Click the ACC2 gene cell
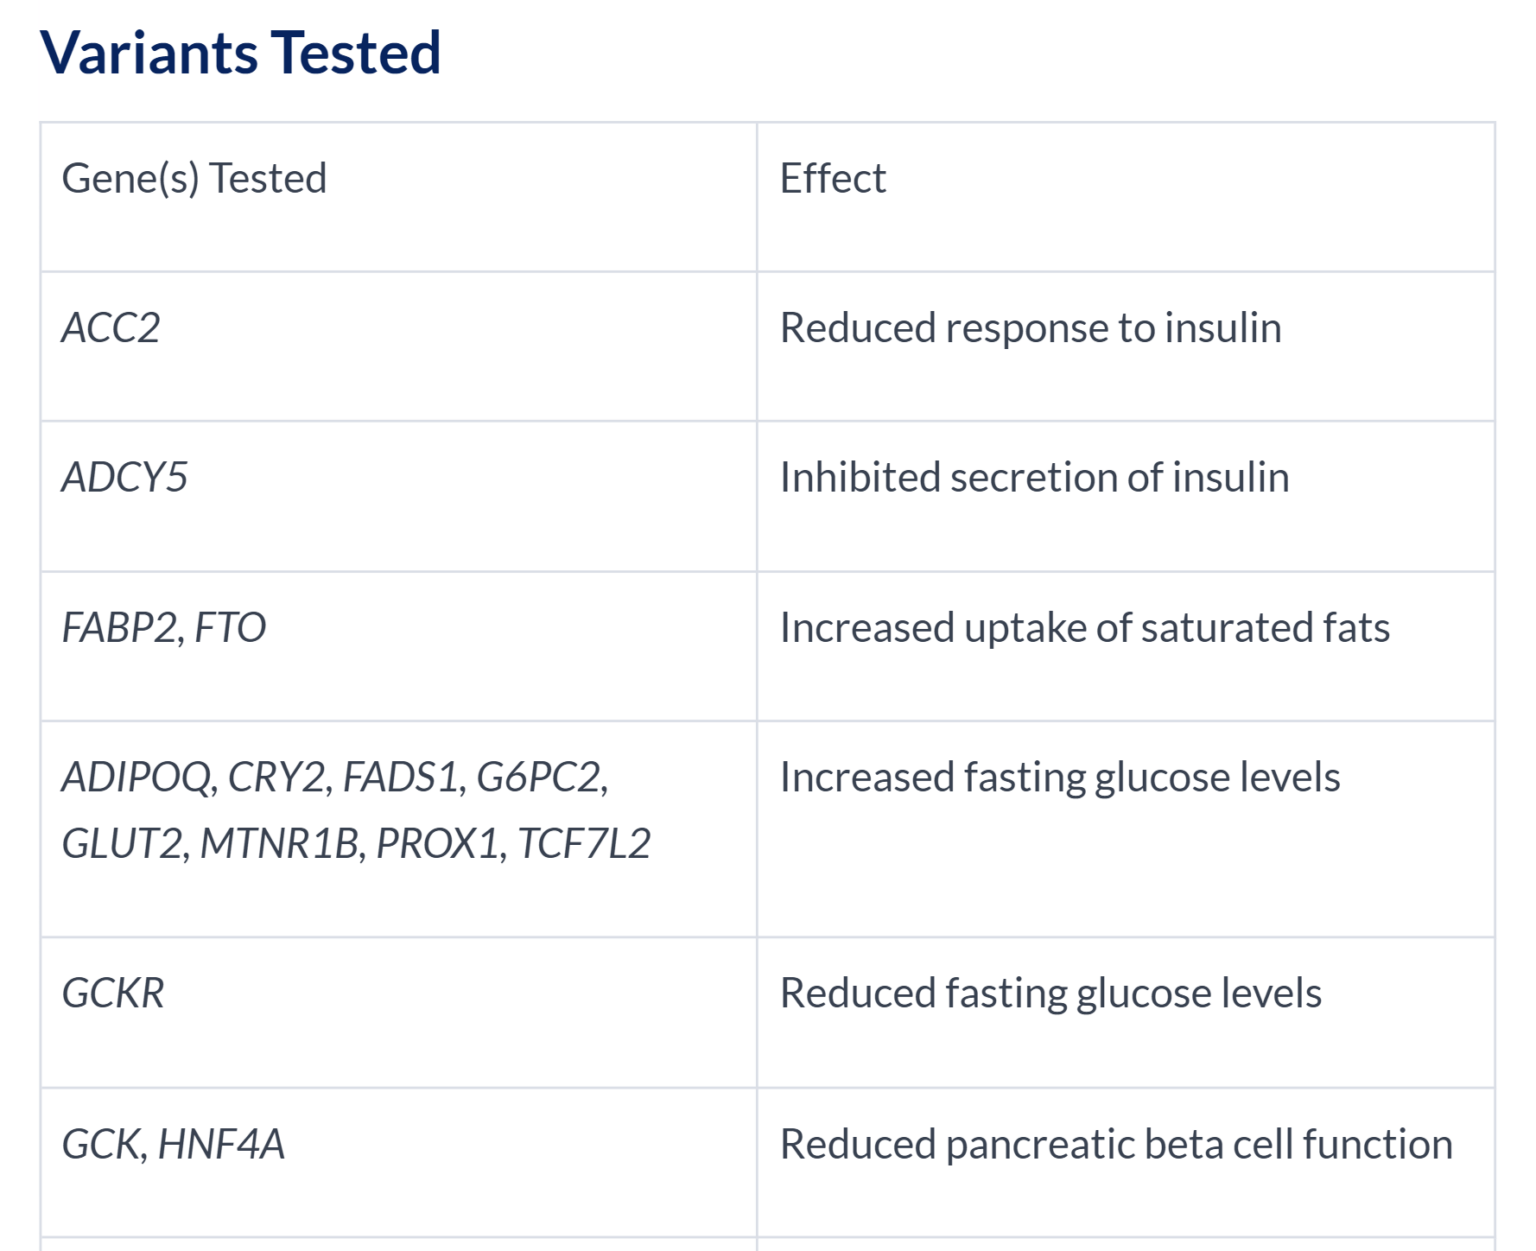This screenshot has width=1536, height=1251. pos(111,328)
